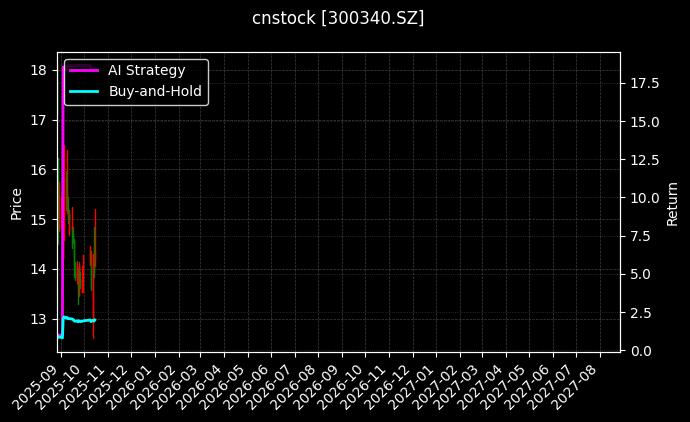This screenshot has height=422, width=690.
Task: Select the Buy-and-Hold legend label
Action: 154,90
